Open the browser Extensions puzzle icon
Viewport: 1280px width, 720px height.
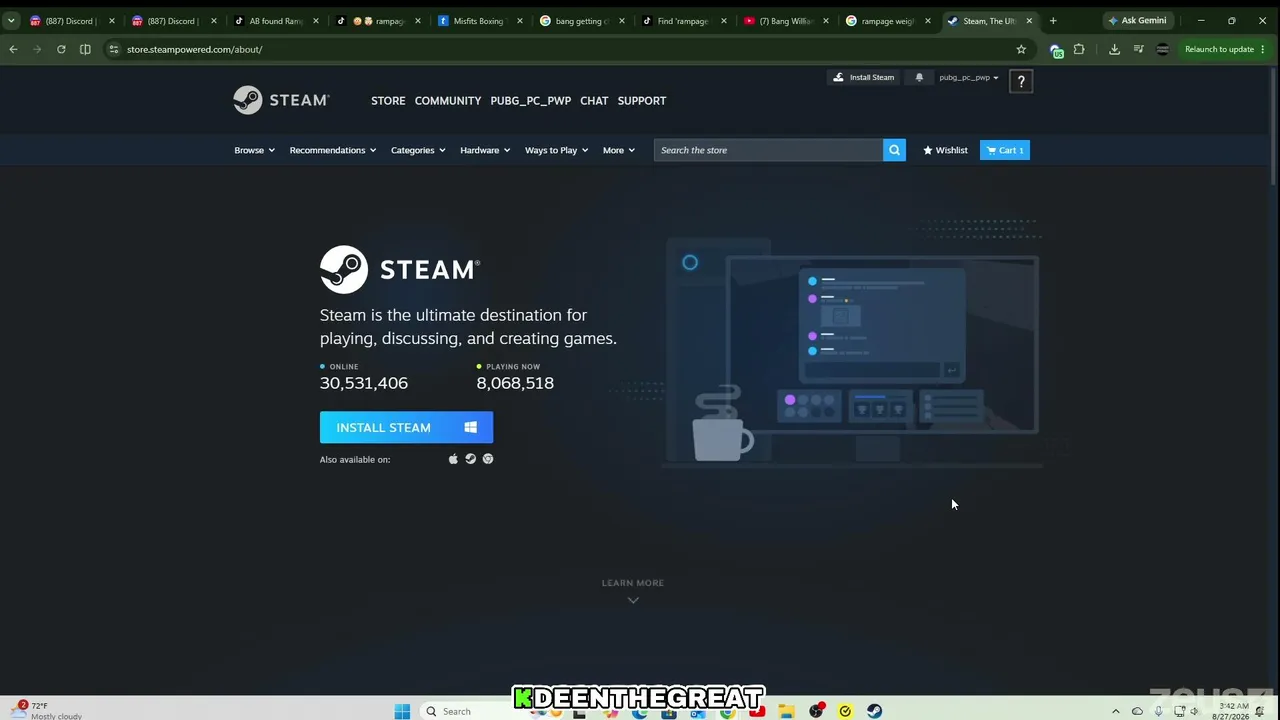(x=1079, y=49)
